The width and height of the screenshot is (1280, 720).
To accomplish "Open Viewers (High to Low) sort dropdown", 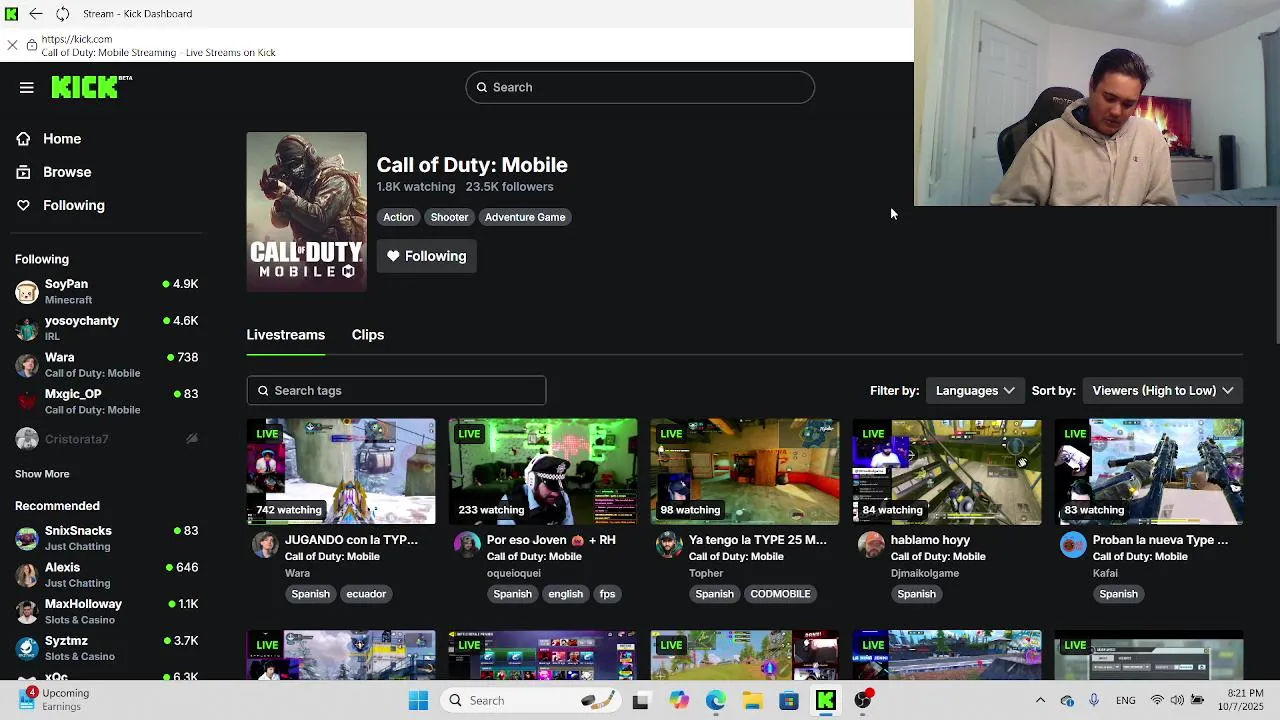I will pos(1163,391).
